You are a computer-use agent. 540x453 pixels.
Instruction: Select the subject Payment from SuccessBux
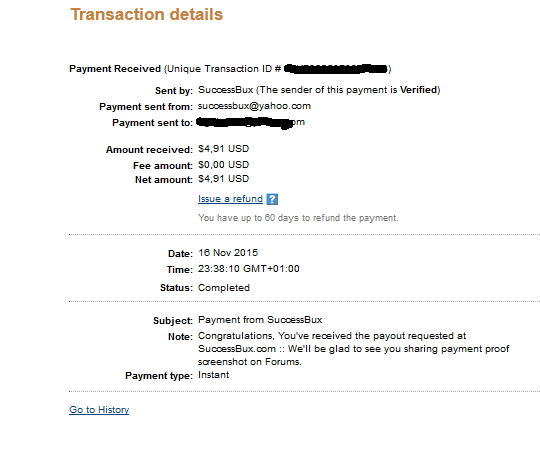coord(260,320)
